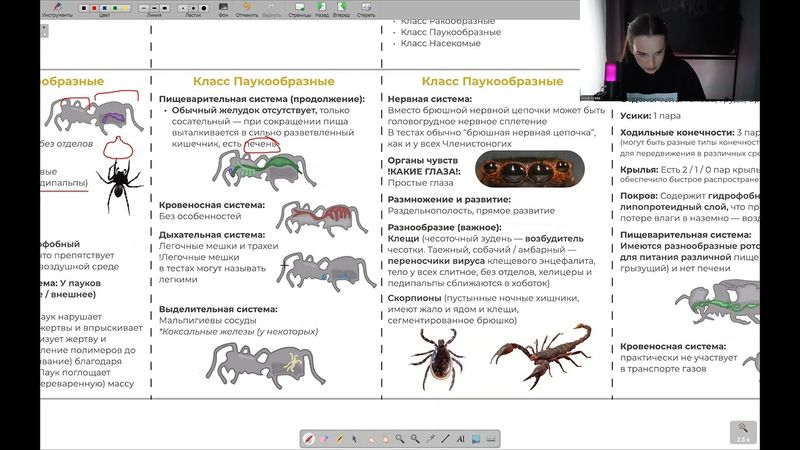Choose the thick line width
Screen dimensions: 800x450
click(x=165, y=8)
